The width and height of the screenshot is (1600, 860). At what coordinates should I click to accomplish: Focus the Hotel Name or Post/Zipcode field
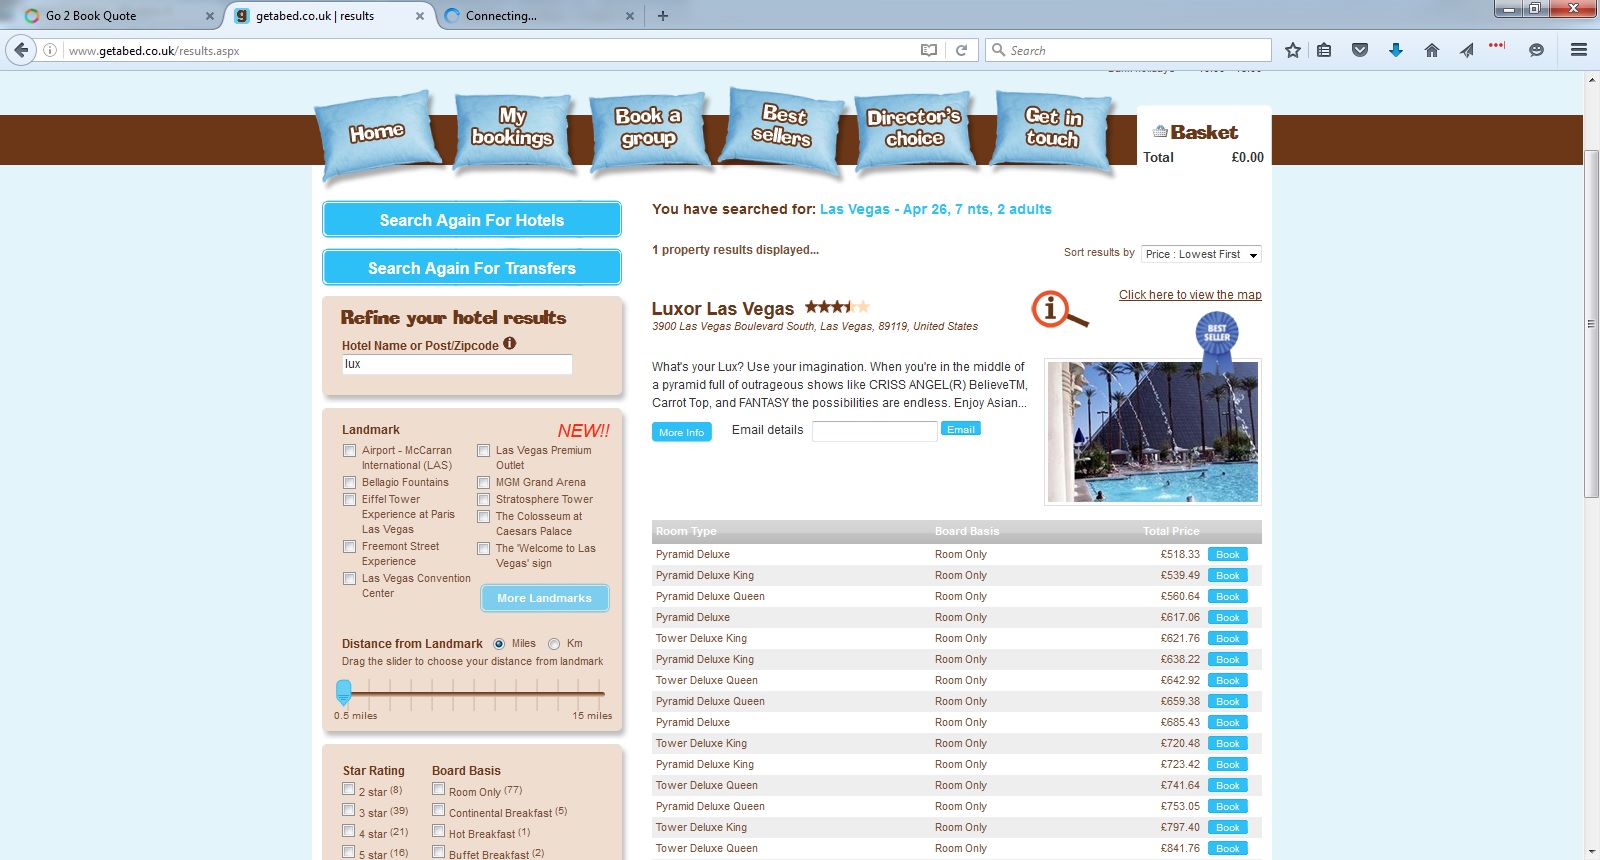457,365
